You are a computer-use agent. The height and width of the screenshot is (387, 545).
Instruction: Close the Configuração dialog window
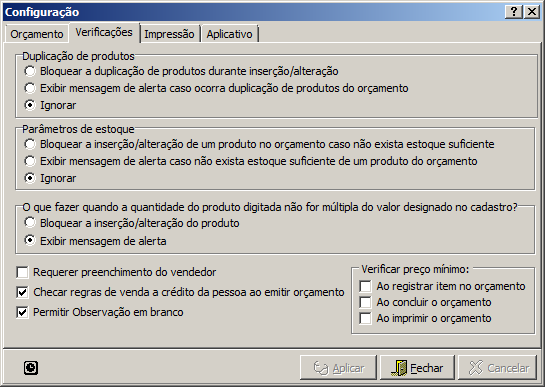(532, 12)
